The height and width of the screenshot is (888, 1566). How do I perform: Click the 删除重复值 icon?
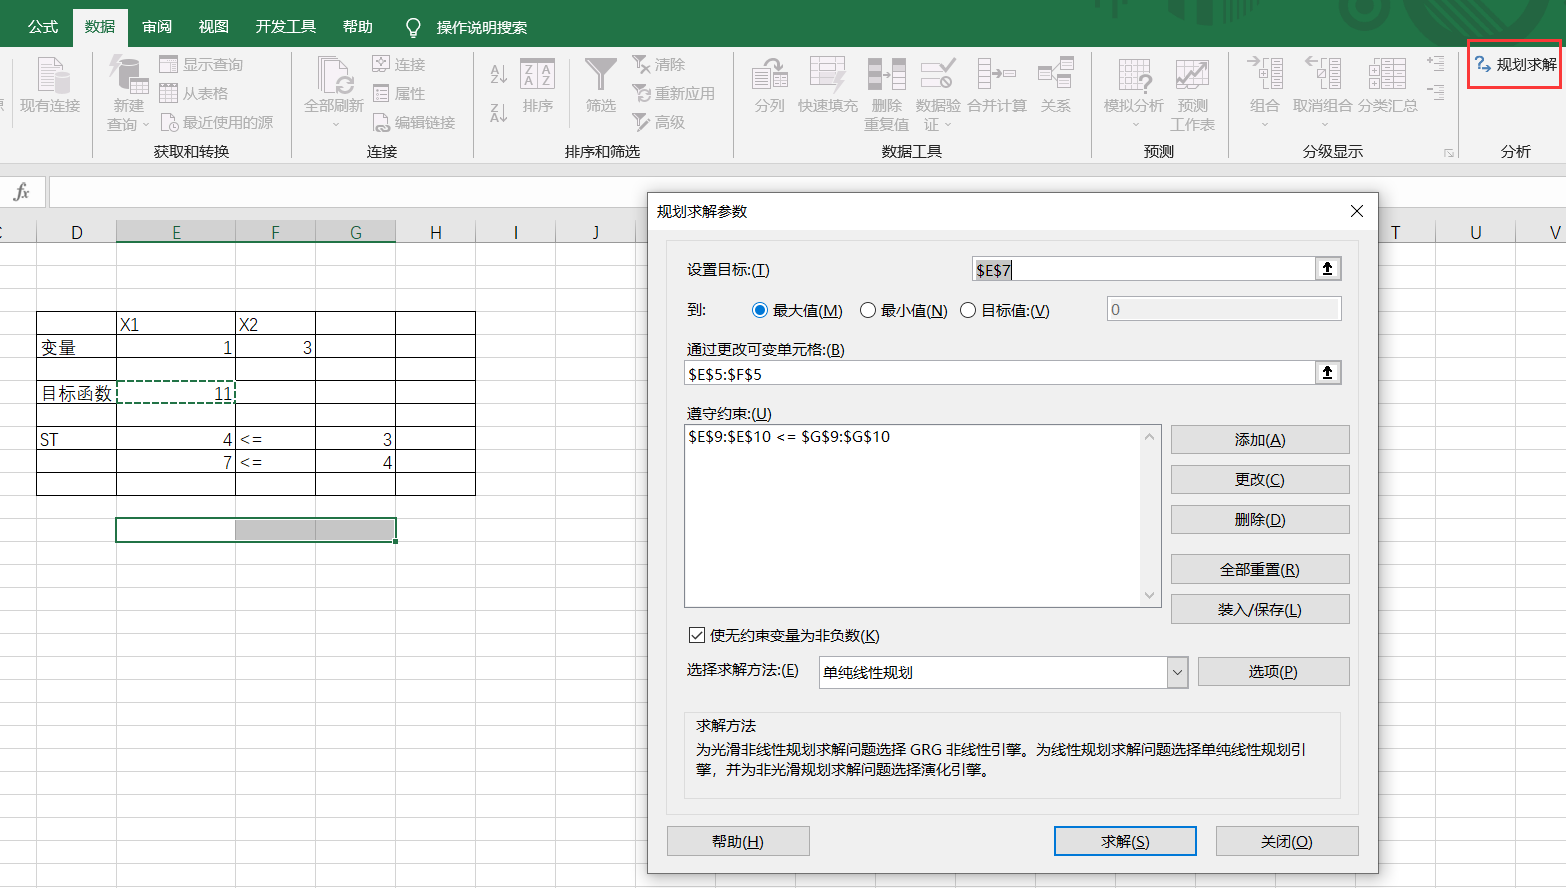(x=886, y=76)
